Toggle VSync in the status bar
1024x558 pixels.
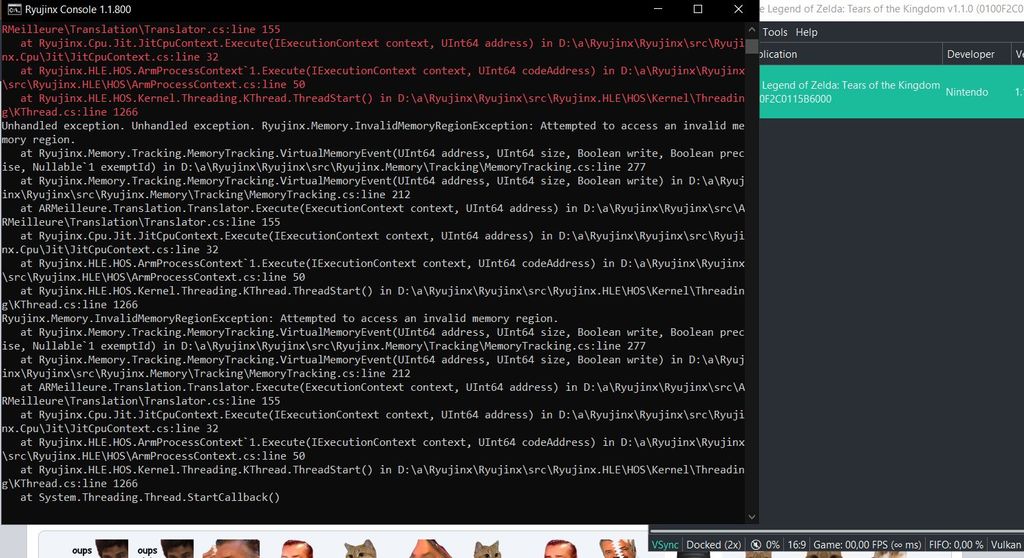[665, 545]
